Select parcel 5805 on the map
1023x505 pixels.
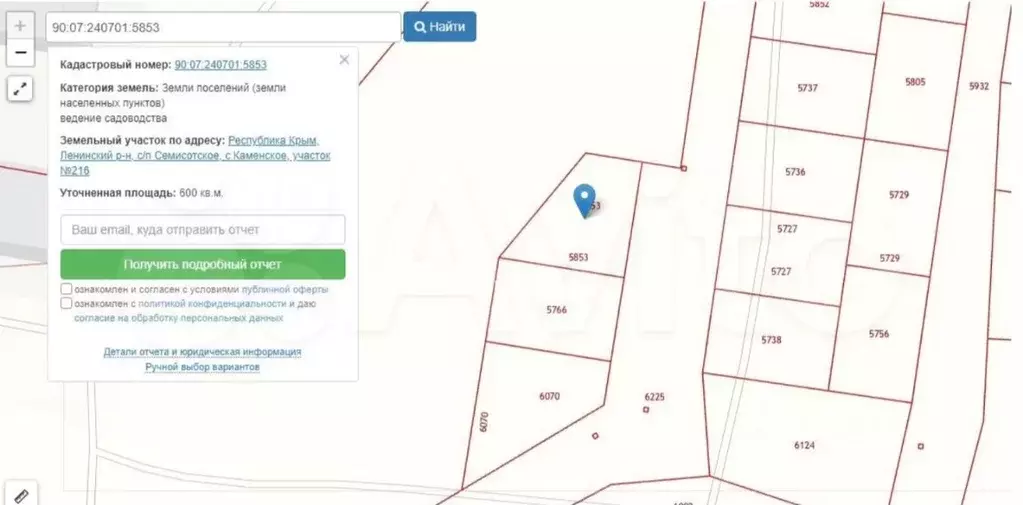pyautogui.click(x=914, y=82)
